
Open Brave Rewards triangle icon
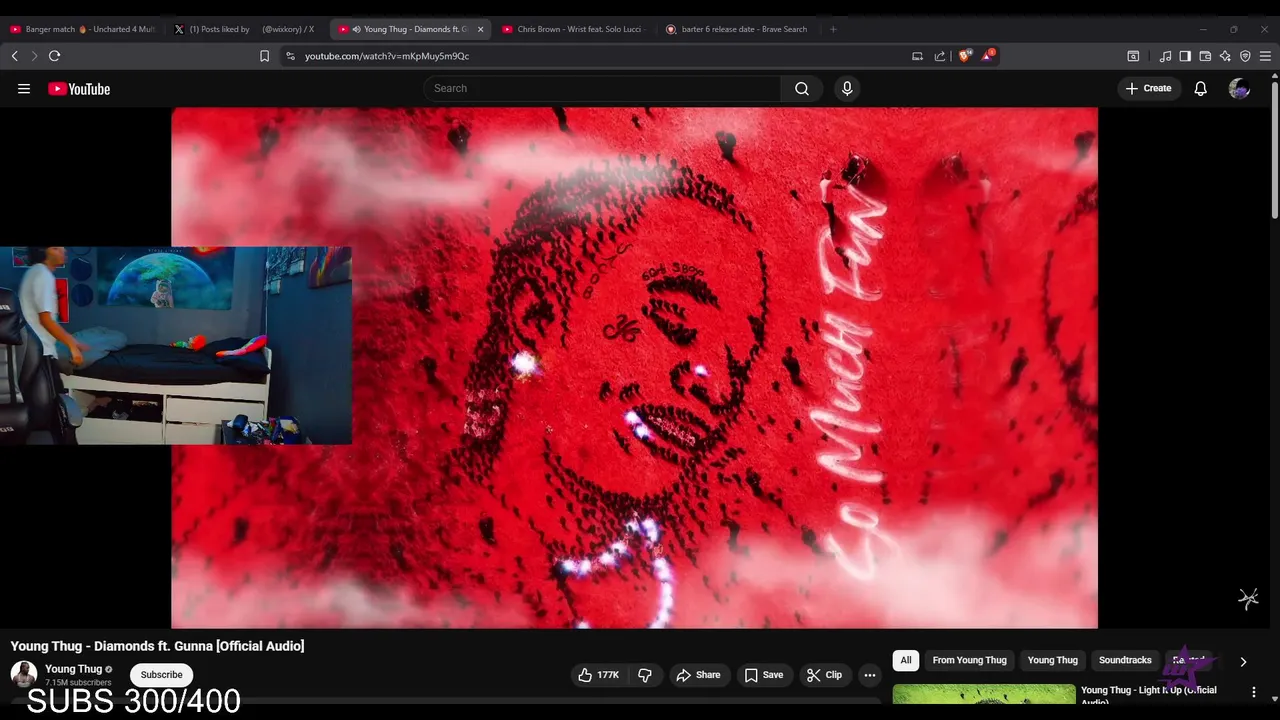click(988, 56)
